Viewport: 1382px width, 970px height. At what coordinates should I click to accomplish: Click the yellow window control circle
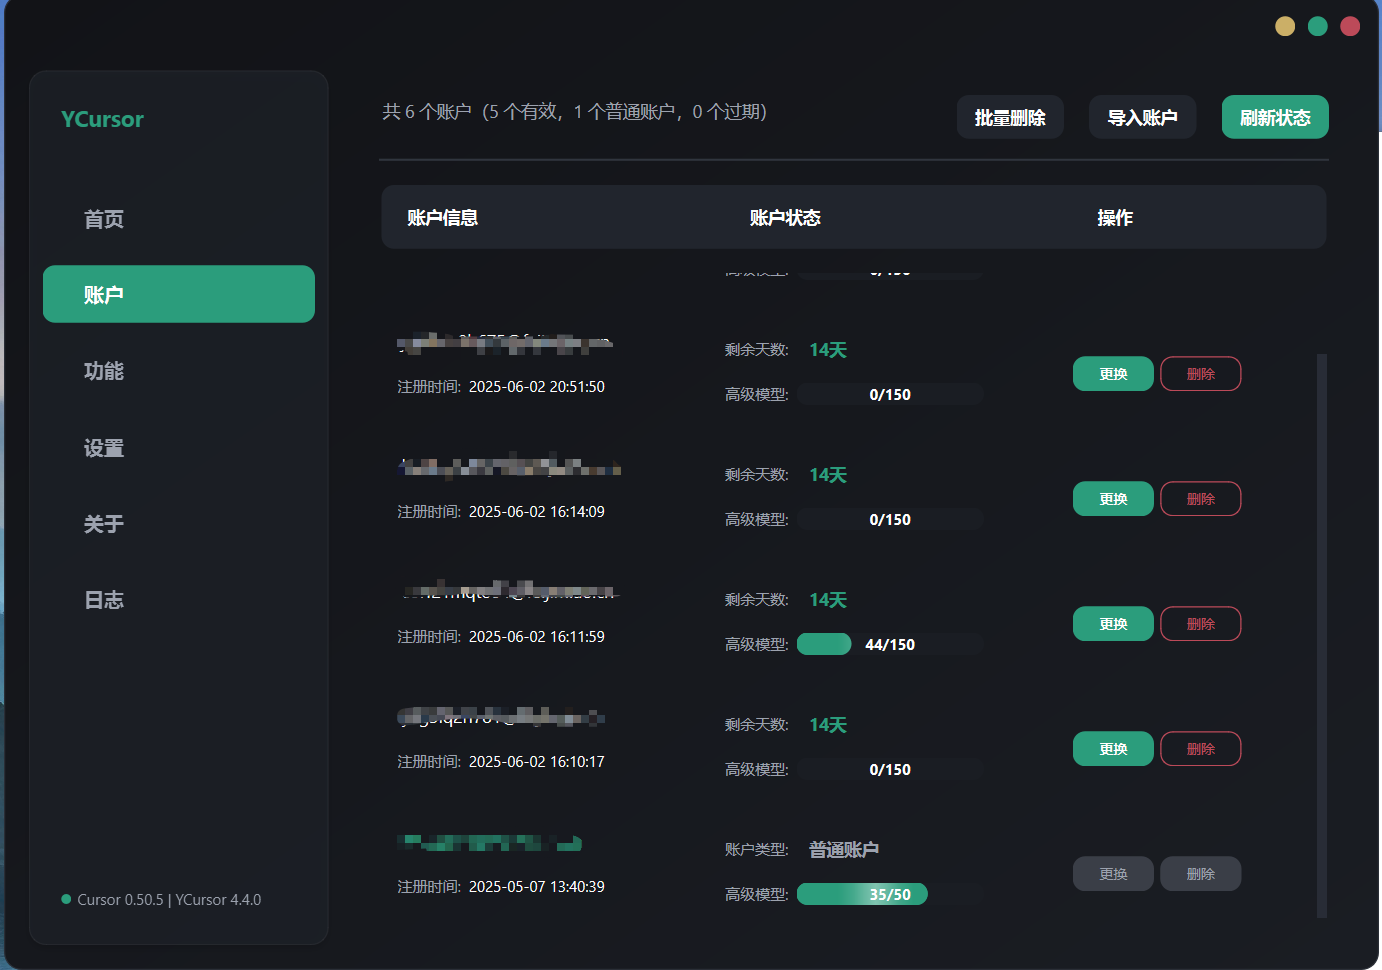pyautogui.click(x=1284, y=25)
